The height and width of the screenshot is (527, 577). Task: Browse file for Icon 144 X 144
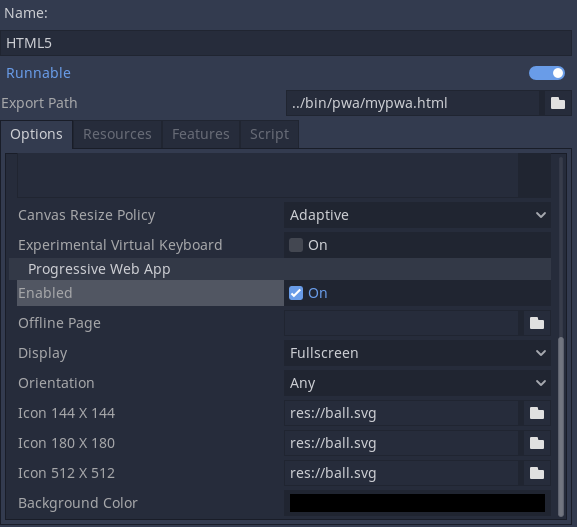537,413
